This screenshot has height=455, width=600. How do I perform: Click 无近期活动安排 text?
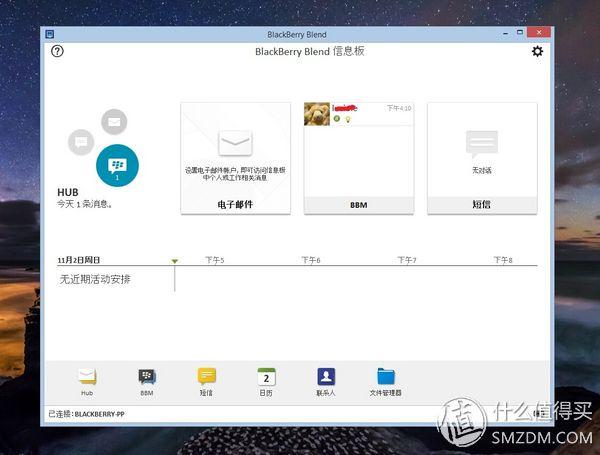tap(95, 279)
